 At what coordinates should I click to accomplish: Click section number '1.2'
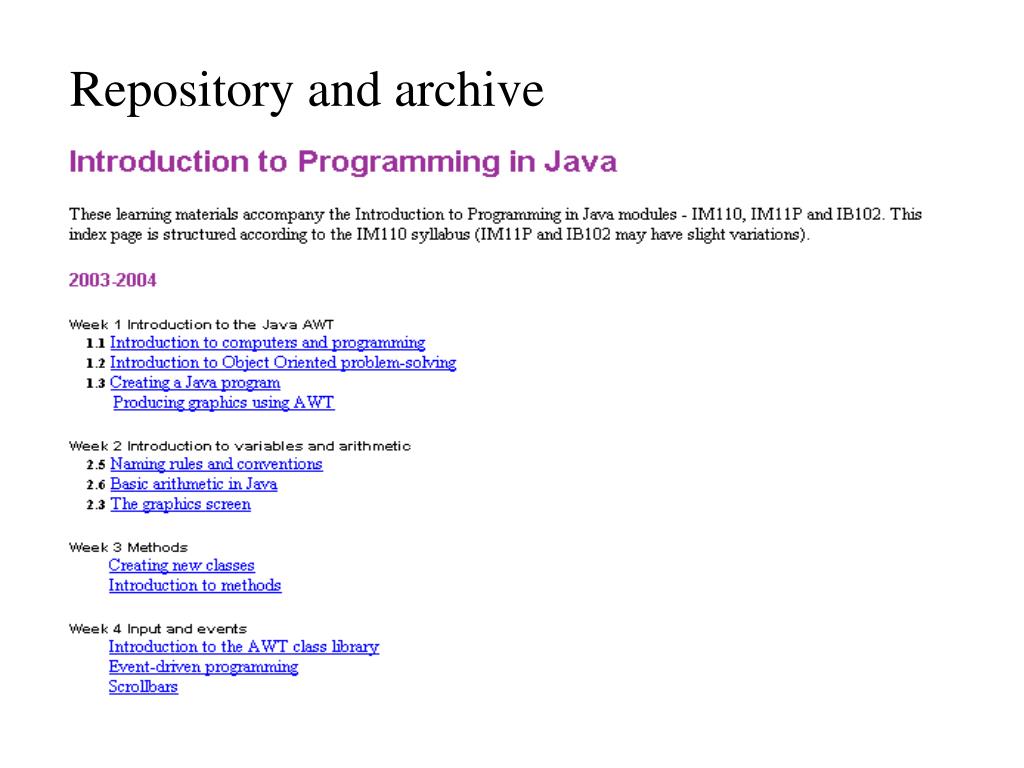tap(95, 364)
